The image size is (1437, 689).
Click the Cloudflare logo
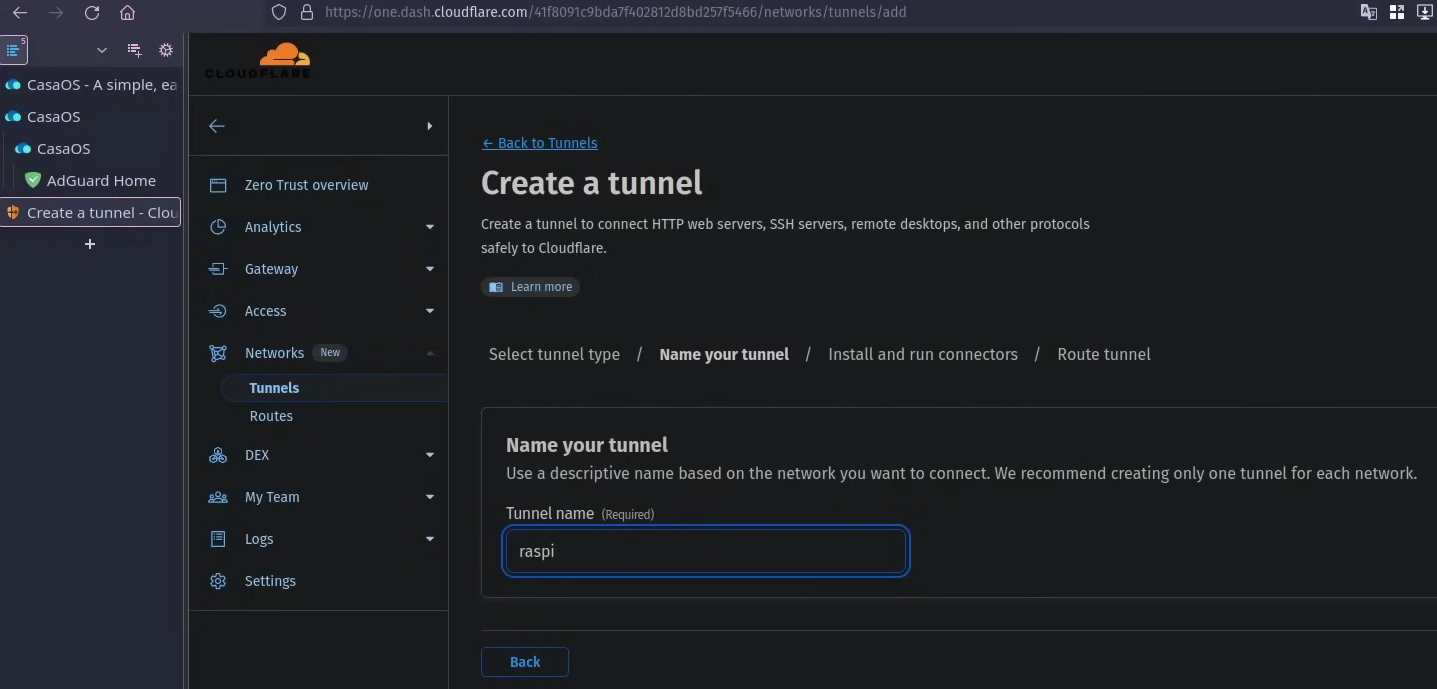[258, 60]
